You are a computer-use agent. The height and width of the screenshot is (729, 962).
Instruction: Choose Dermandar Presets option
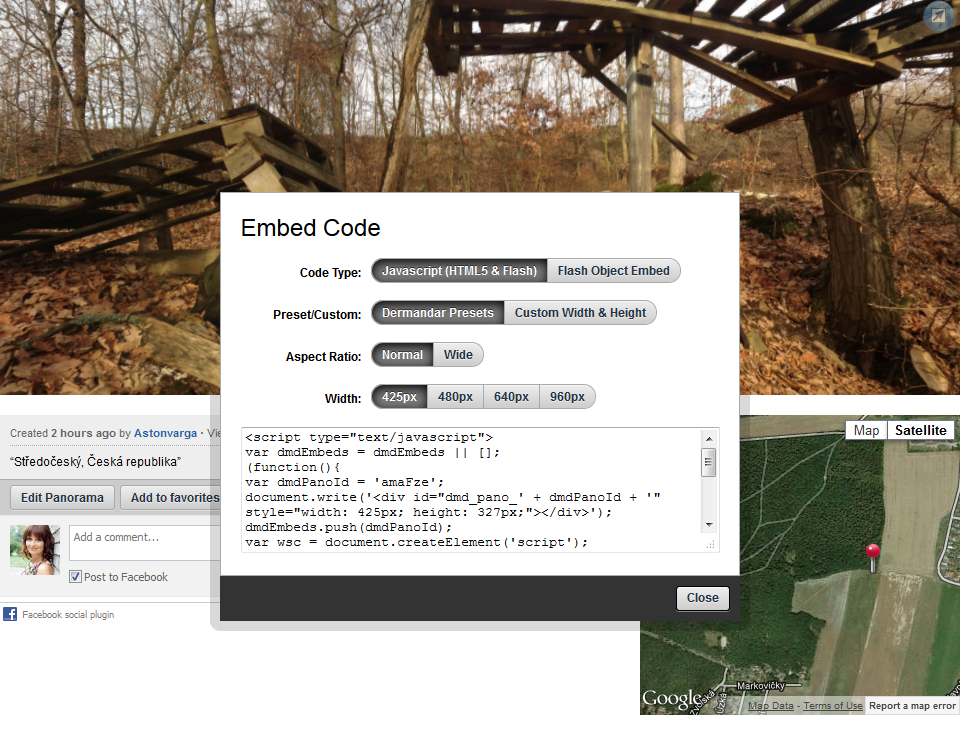(437, 313)
